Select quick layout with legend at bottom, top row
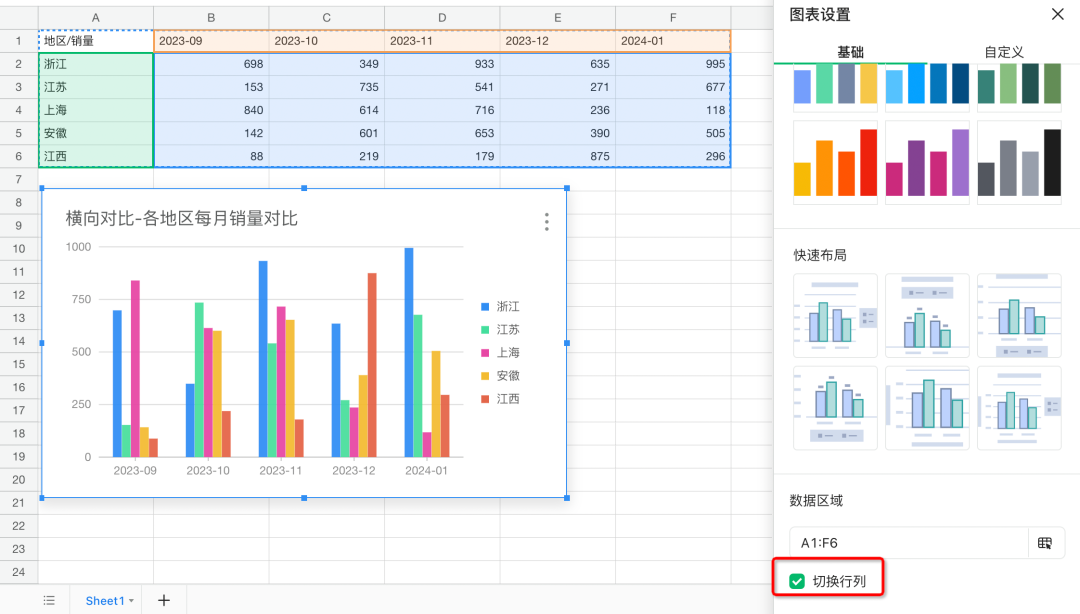 pyautogui.click(x=1019, y=316)
